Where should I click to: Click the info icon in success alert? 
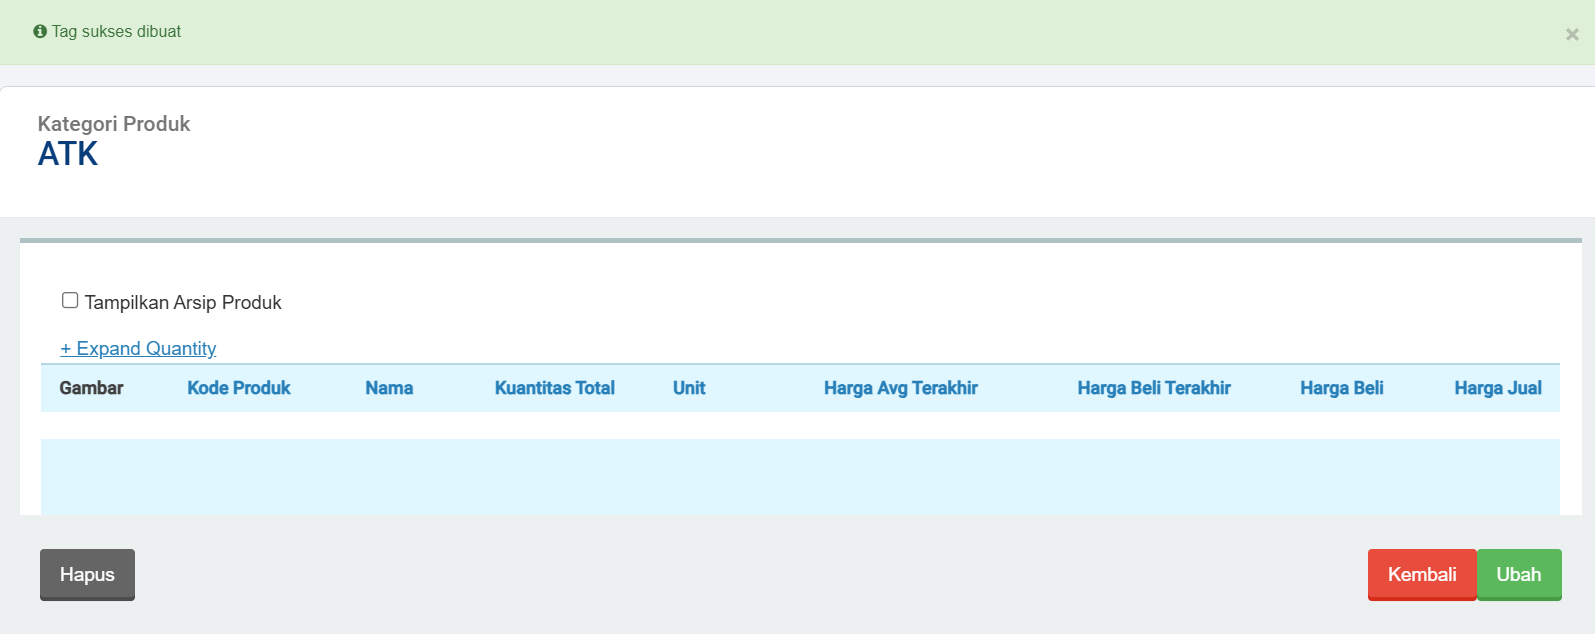[40, 32]
